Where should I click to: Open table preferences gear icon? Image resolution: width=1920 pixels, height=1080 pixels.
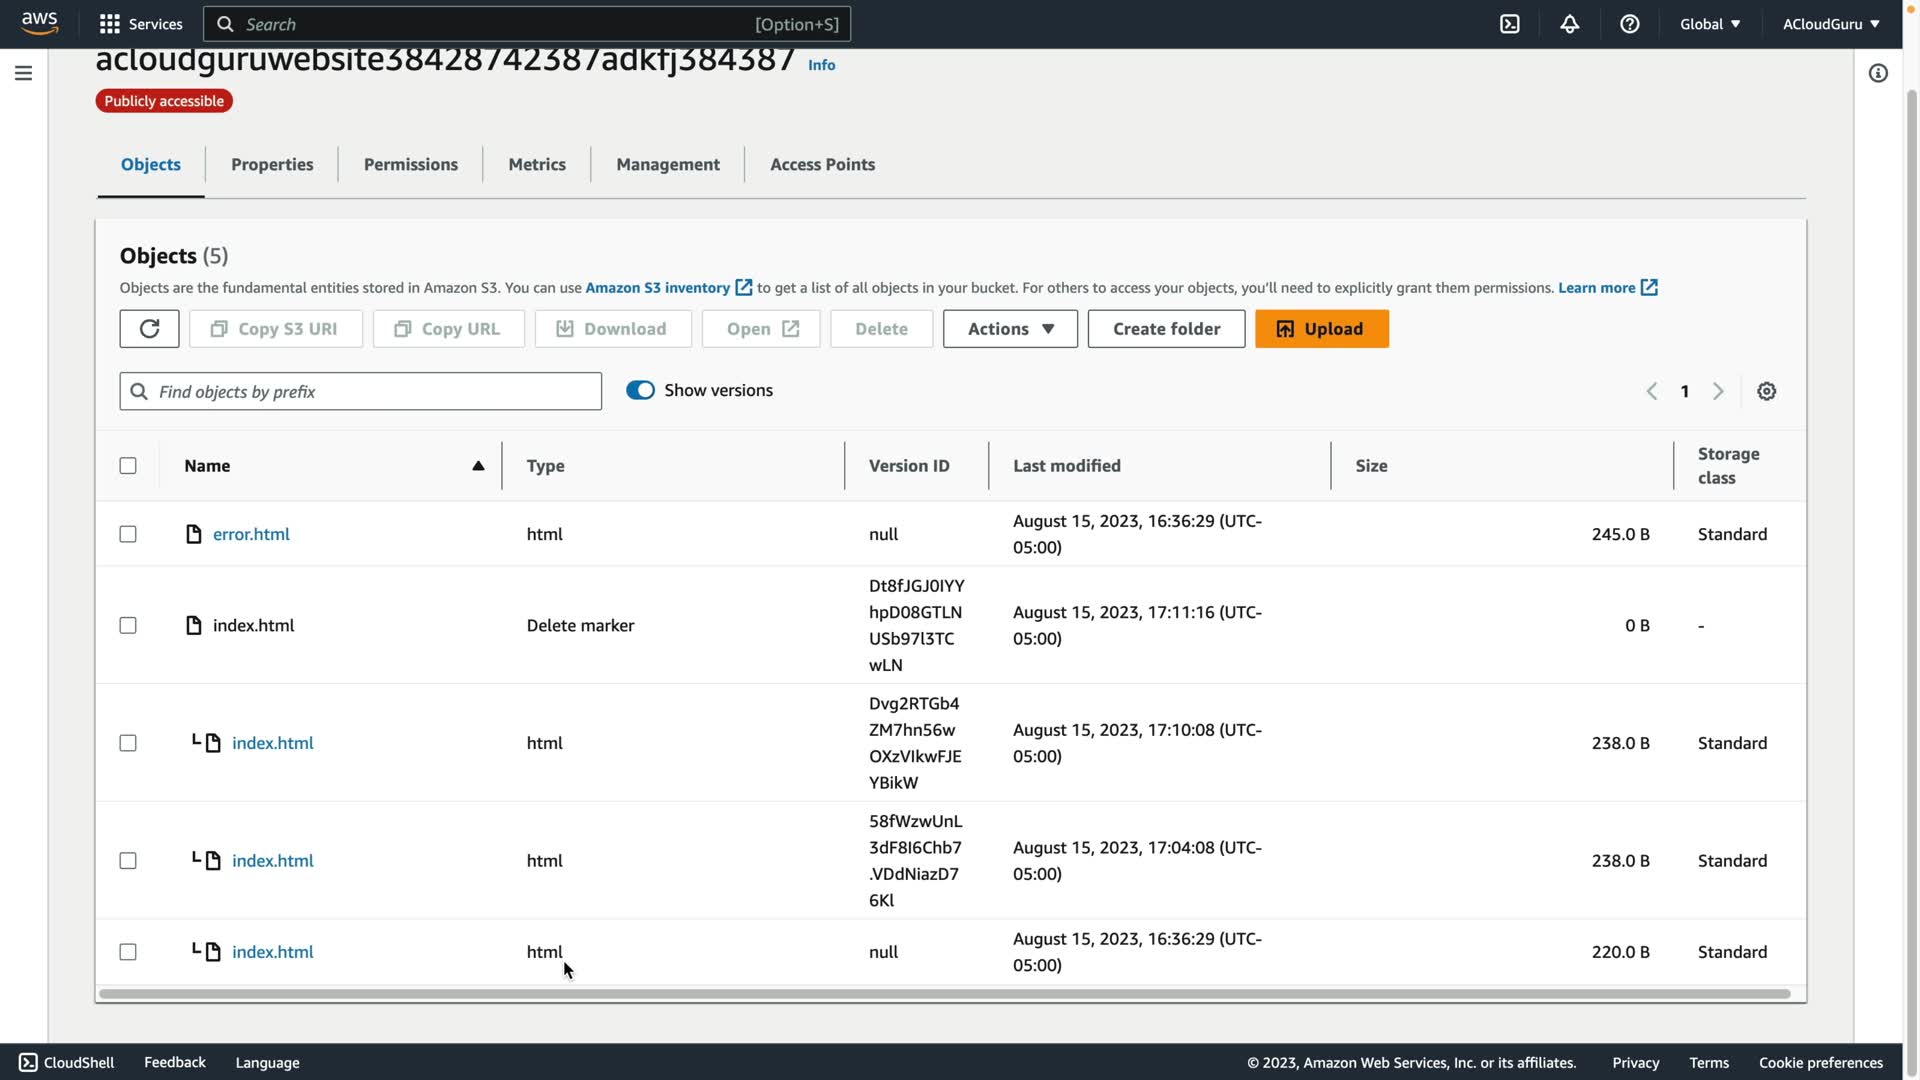1766,392
